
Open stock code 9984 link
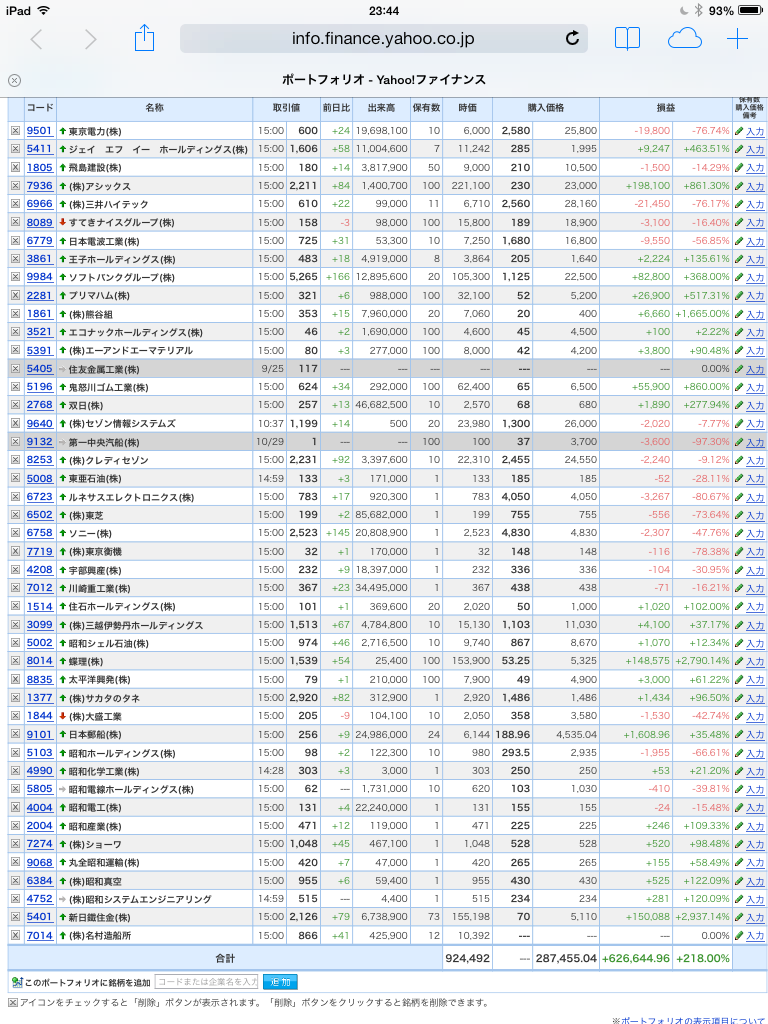(x=39, y=278)
